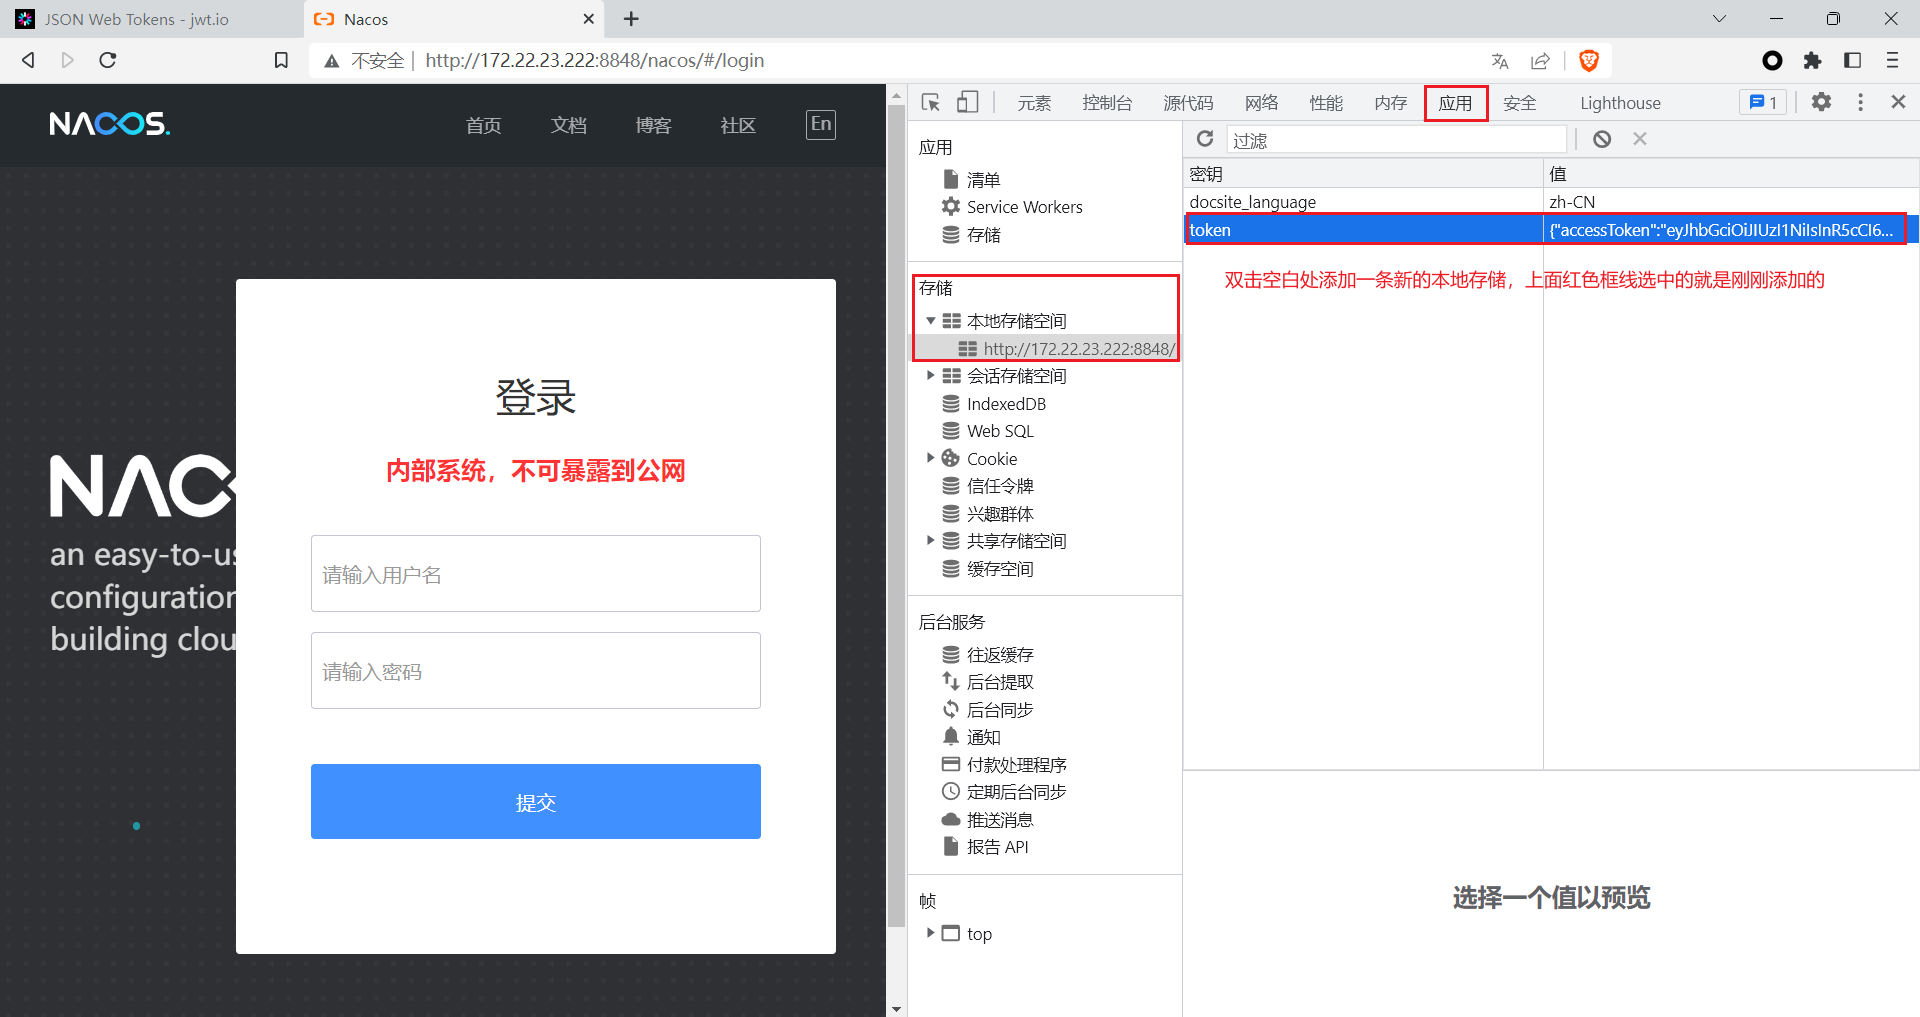Close the DevTools panel
The width and height of the screenshot is (1920, 1017).
[x=1898, y=102]
